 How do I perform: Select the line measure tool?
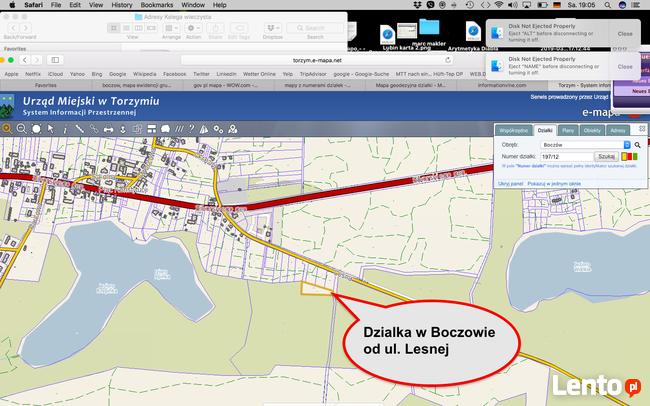click(x=79, y=129)
